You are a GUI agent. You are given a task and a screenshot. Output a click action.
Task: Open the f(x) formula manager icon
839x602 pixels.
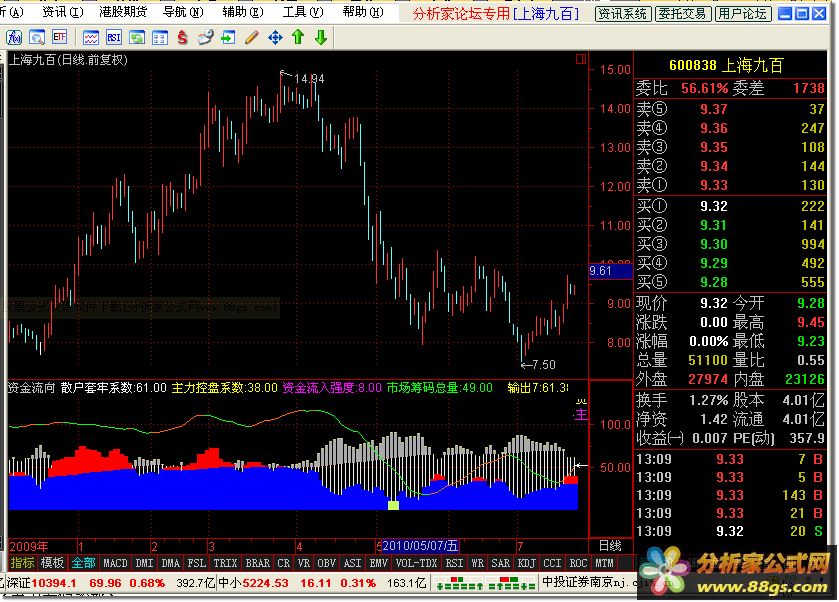(x=14, y=37)
